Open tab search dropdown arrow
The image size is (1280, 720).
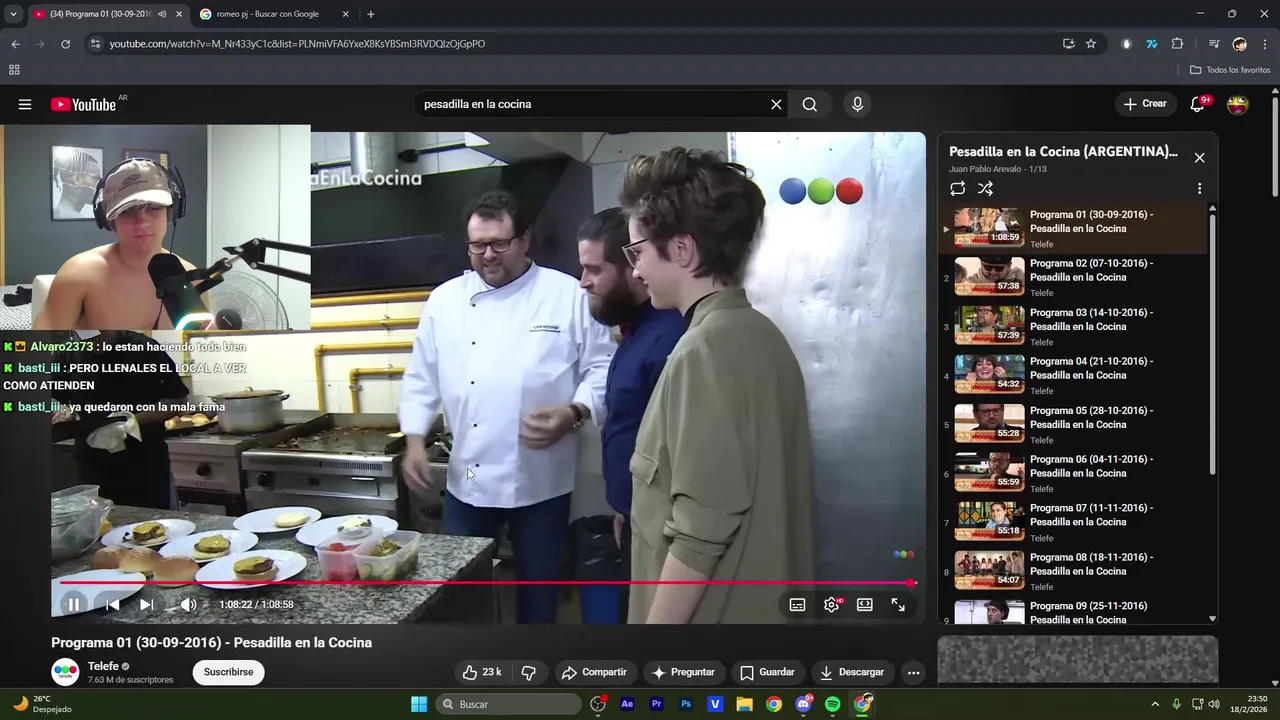click(x=13, y=14)
